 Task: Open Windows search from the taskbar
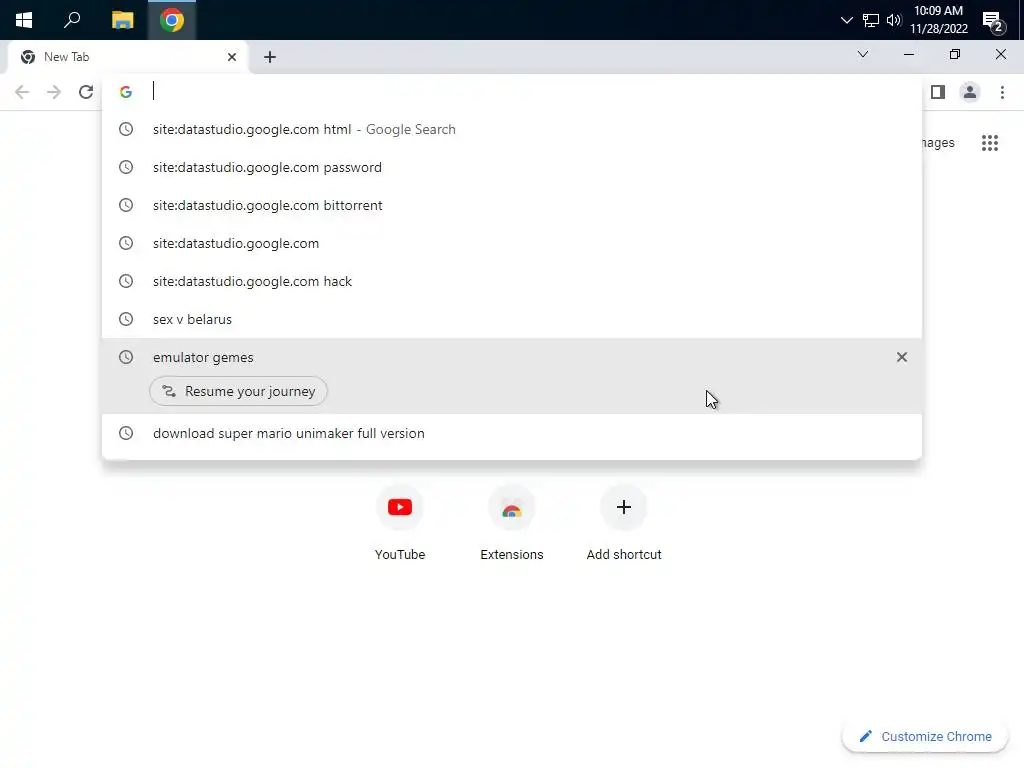(x=72, y=20)
